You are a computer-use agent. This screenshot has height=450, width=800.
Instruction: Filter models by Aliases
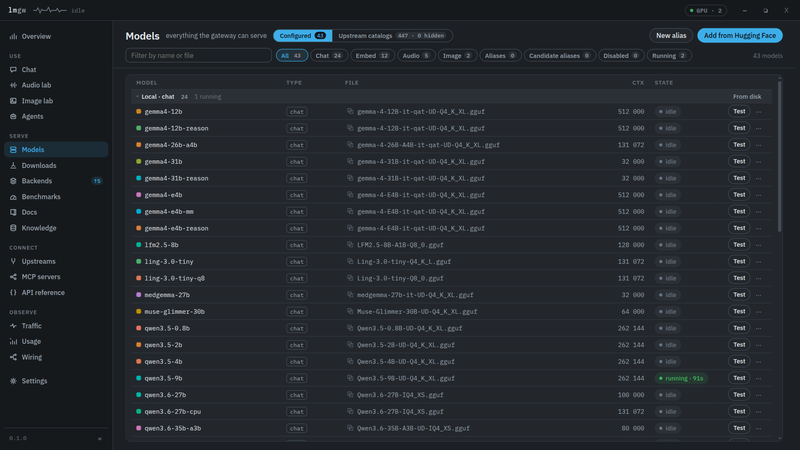(x=501, y=56)
